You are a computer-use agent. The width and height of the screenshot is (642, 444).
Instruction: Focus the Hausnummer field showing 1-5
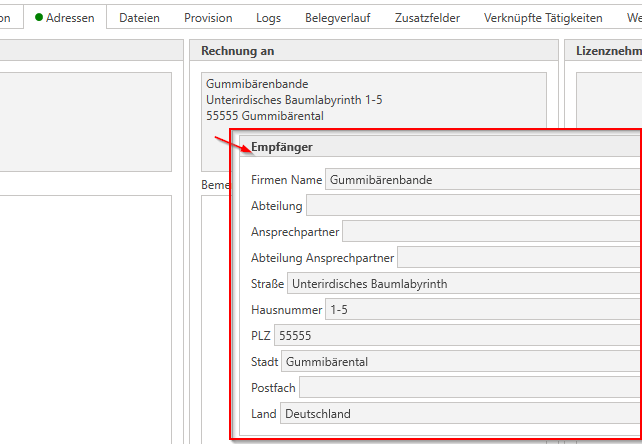480,310
